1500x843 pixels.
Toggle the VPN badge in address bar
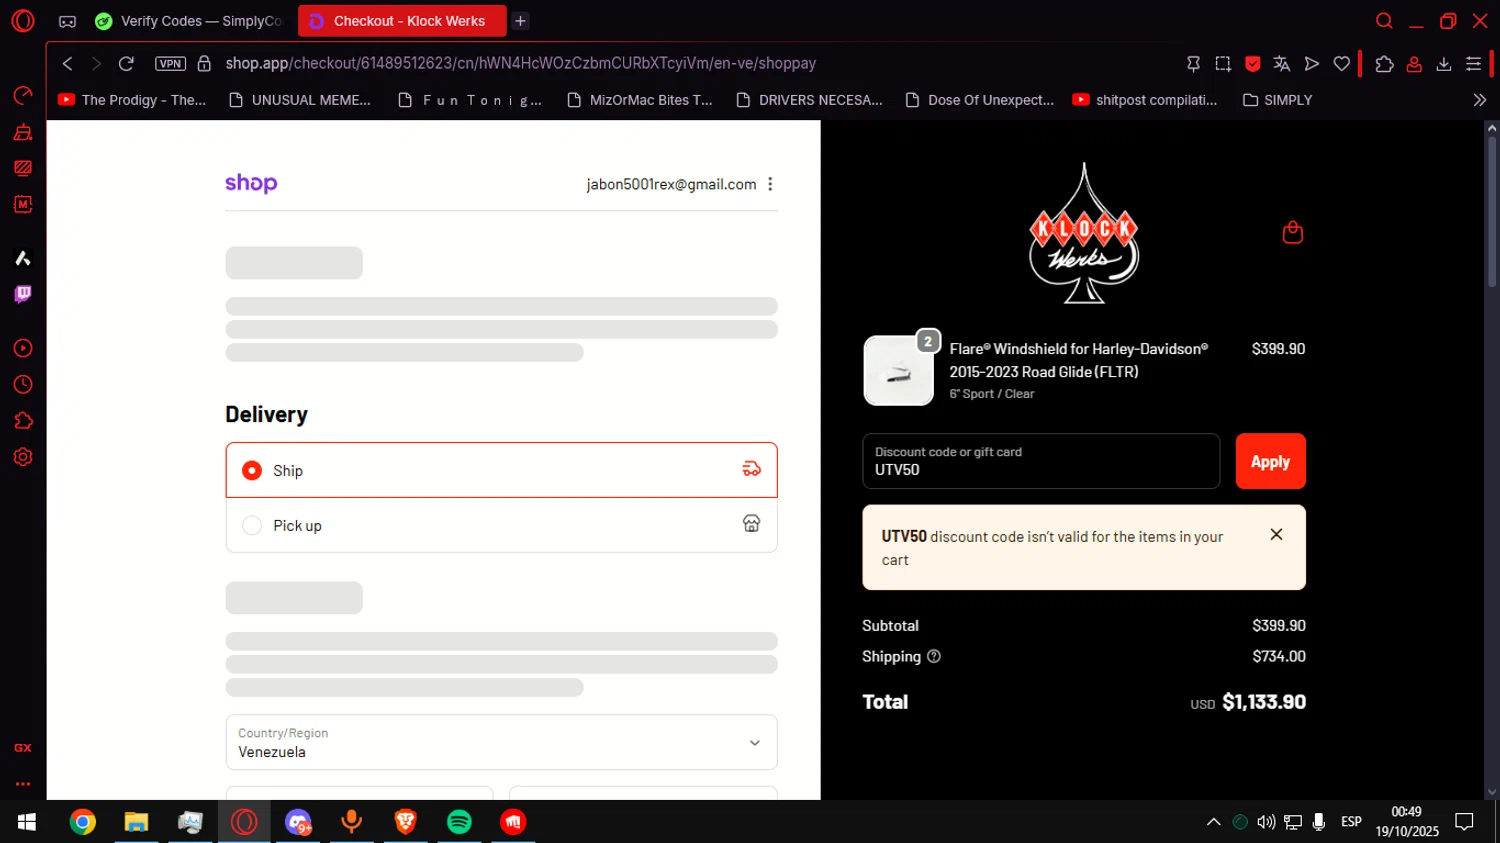(x=171, y=63)
